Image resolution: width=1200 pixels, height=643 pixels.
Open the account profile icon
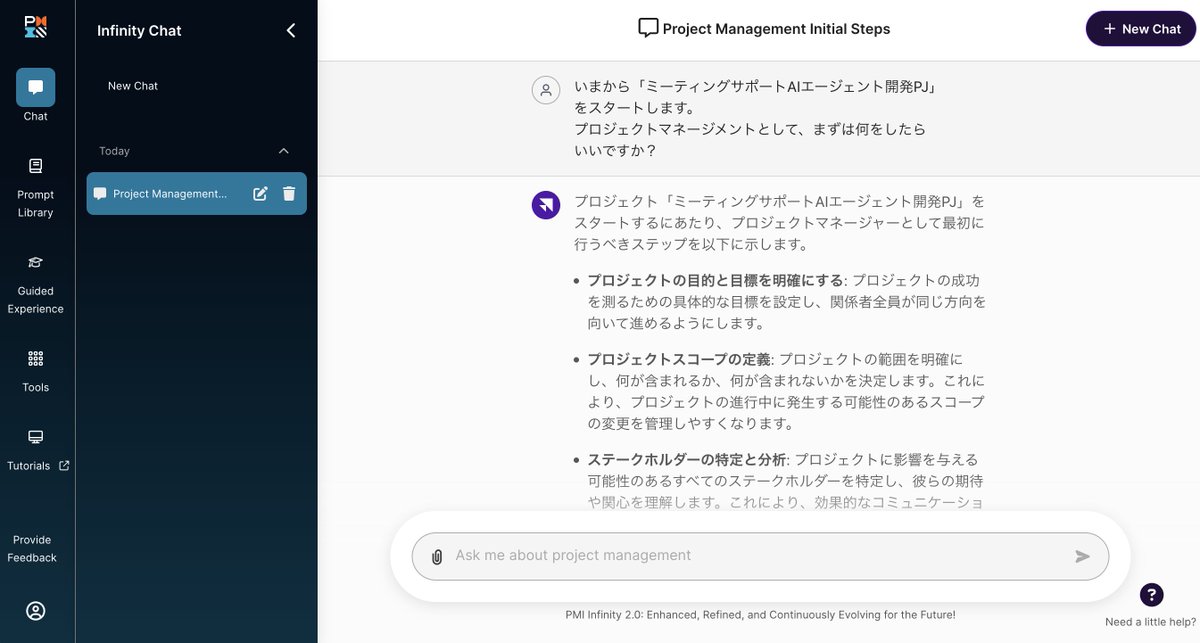tap(36, 610)
